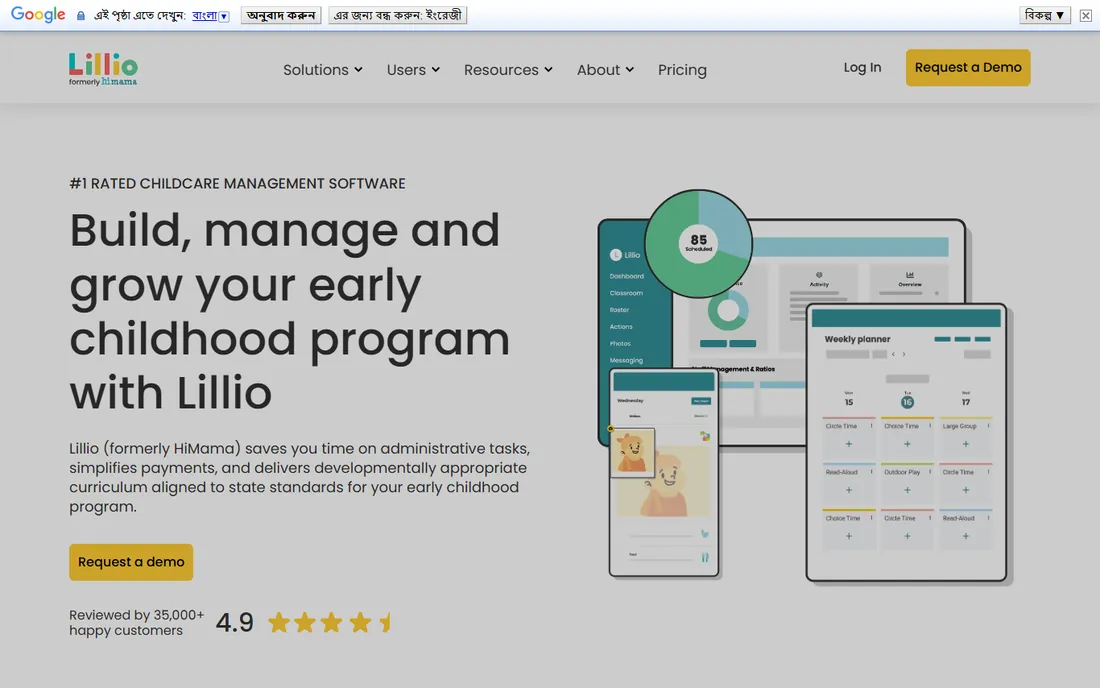Click the half-filled fifth rating star

pyautogui.click(x=385, y=622)
